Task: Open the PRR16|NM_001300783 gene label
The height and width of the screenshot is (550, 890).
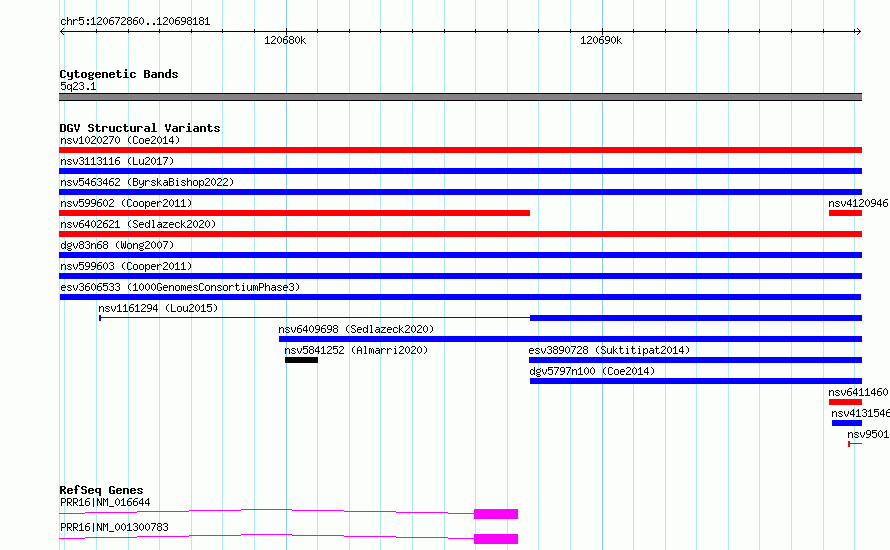Action: [x=114, y=527]
